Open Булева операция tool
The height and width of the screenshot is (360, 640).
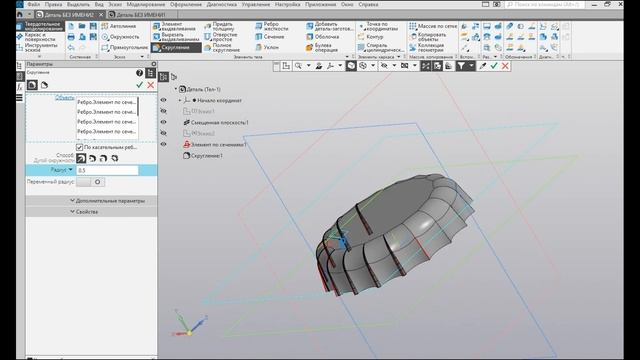point(322,47)
